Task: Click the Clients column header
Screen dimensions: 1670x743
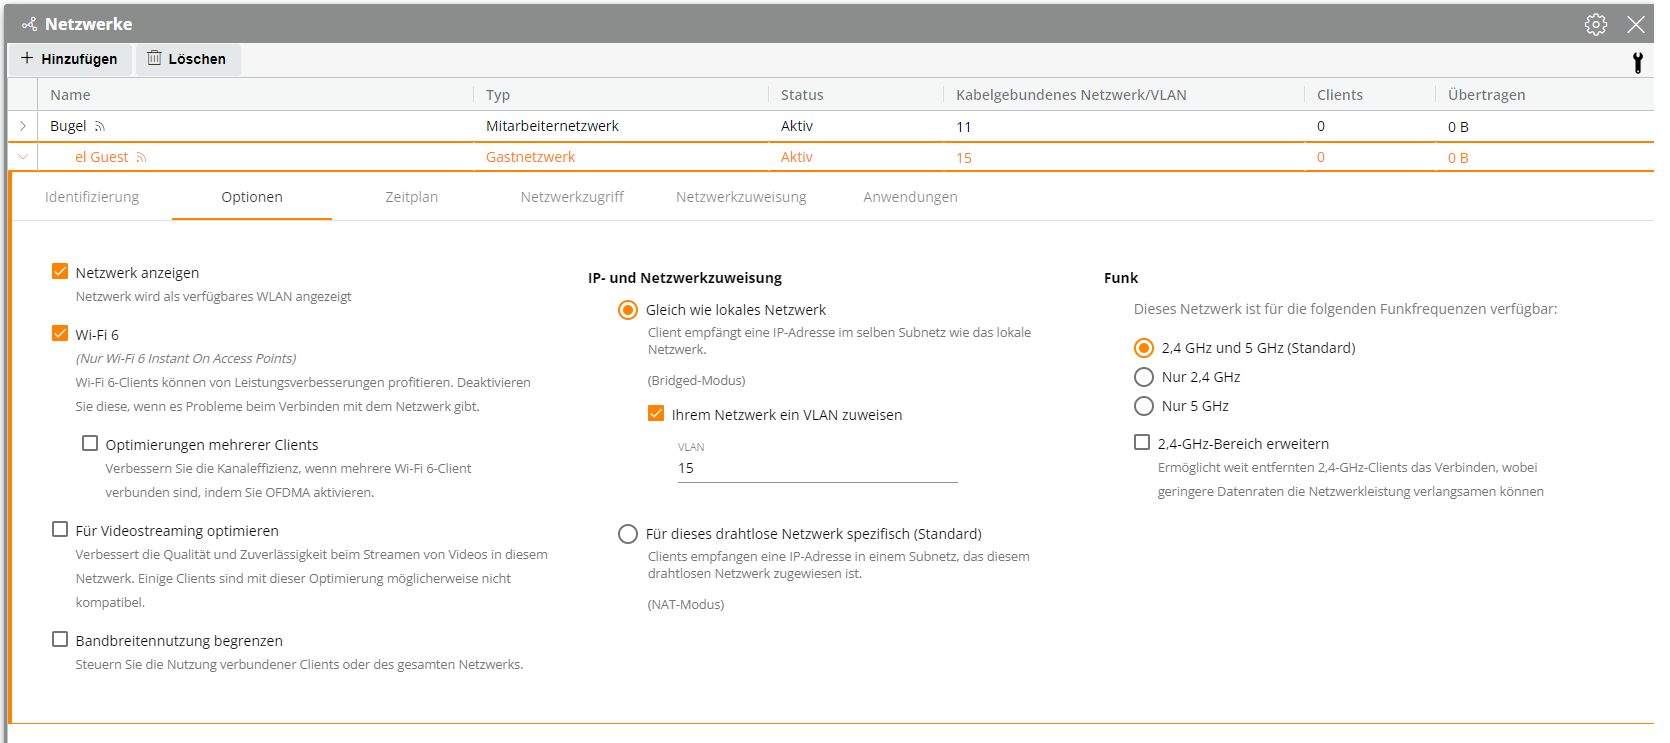Action: click(x=1340, y=95)
